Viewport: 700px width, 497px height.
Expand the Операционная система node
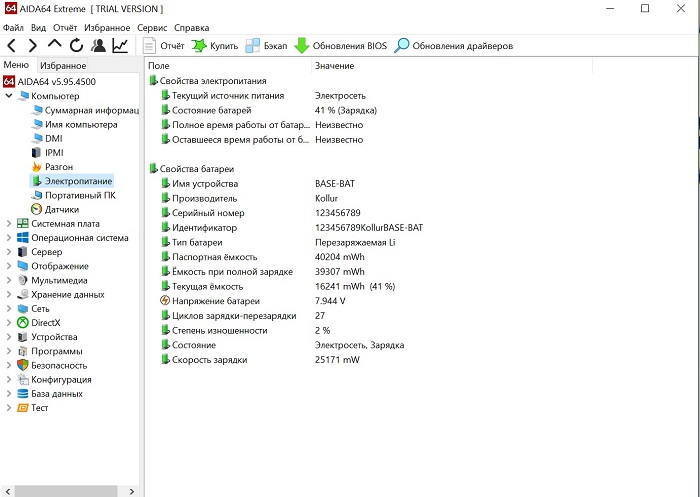(x=8, y=238)
